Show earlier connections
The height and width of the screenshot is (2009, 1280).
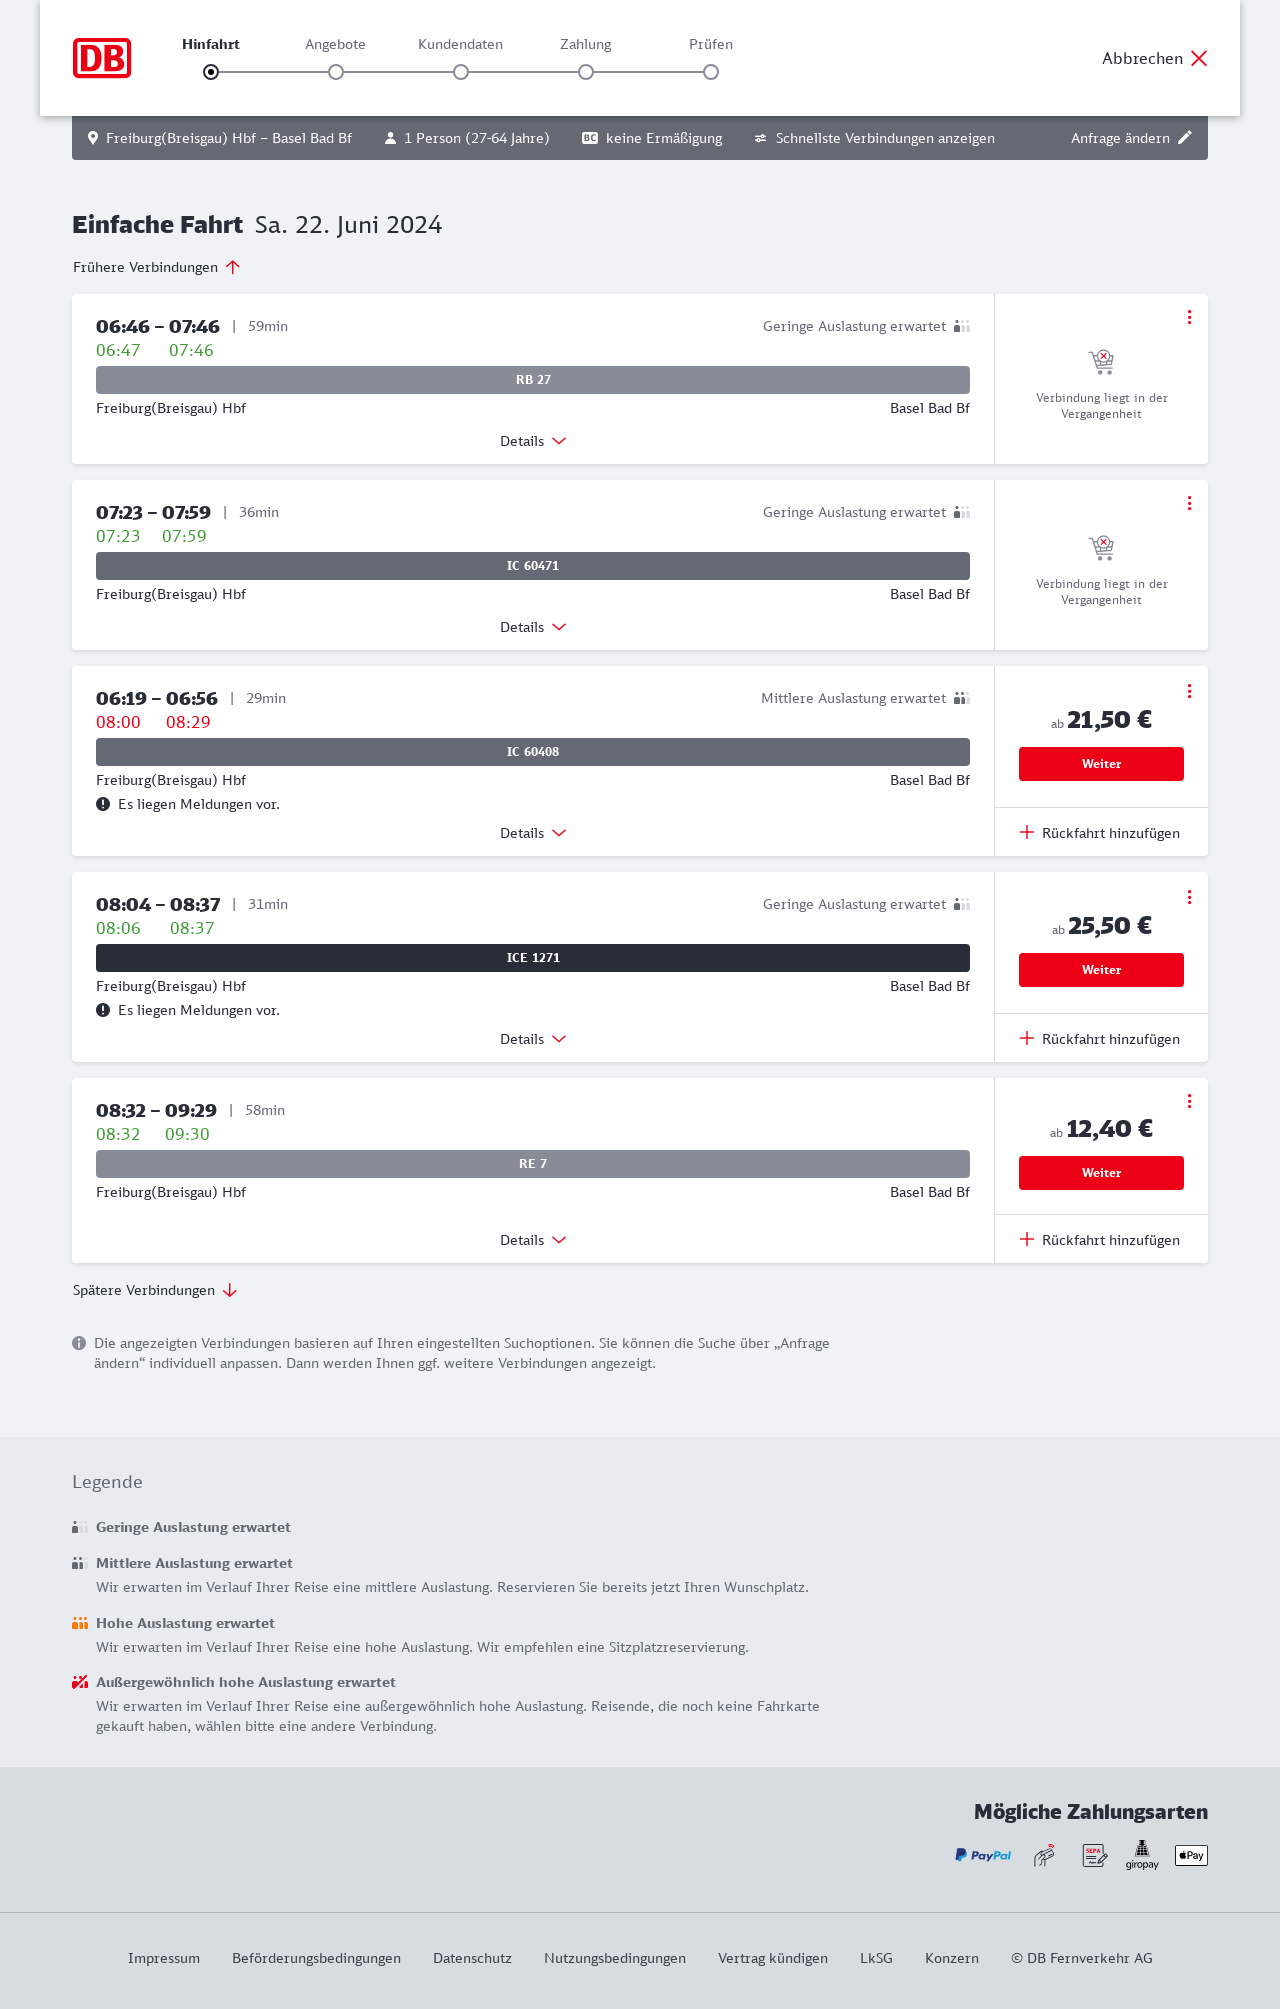click(157, 267)
